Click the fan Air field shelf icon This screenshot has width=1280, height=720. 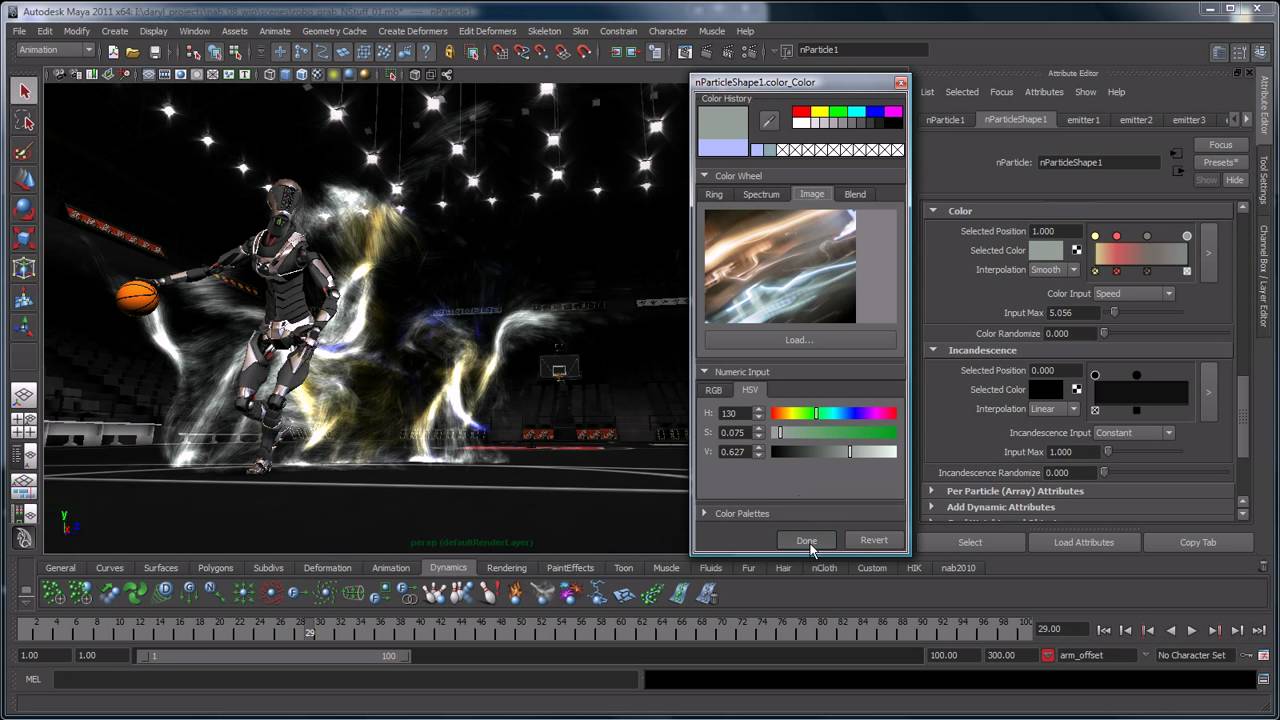136,593
